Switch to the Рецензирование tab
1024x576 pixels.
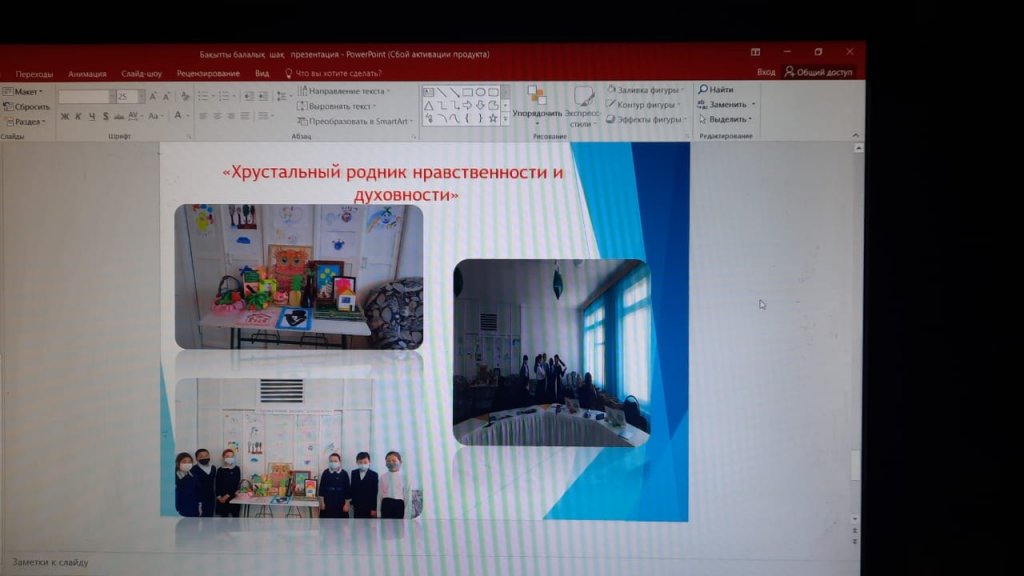(x=208, y=74)
